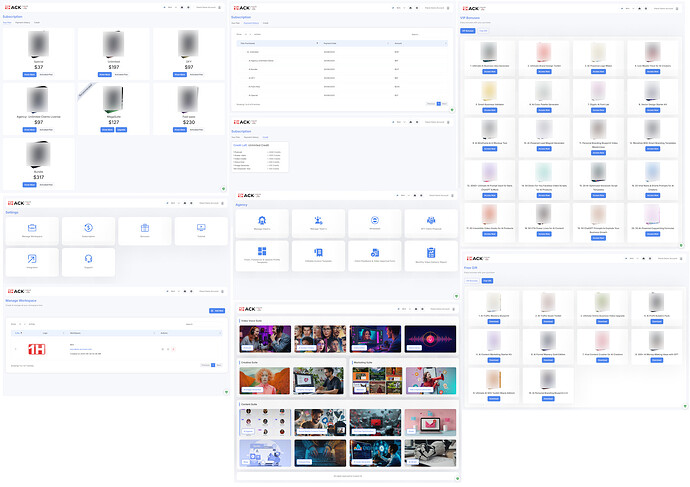Open entries-per-page dropdown in Payment History table
The width and height of the screenshot is (690, 487).
pos(247,34)
